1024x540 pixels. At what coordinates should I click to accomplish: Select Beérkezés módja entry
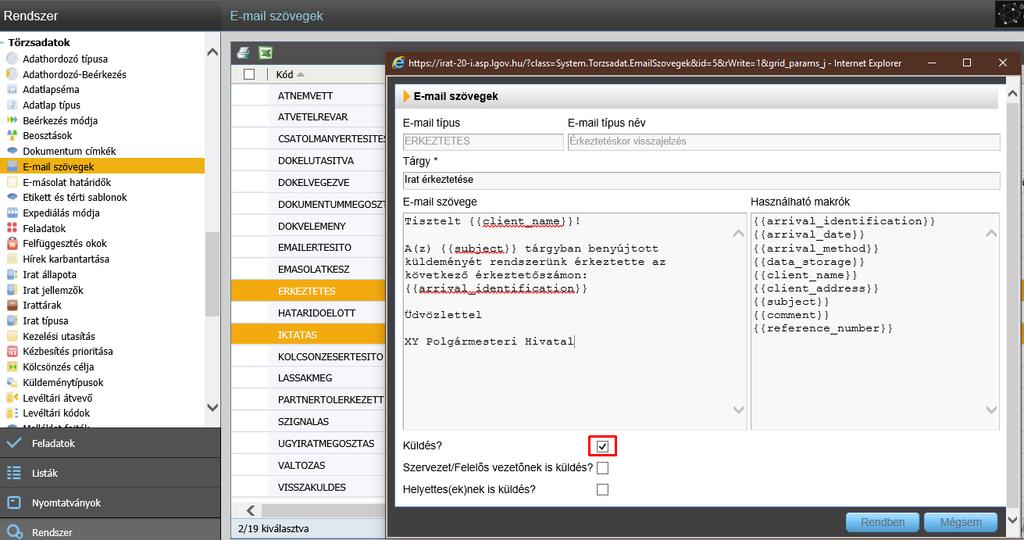tap(60, 121)
